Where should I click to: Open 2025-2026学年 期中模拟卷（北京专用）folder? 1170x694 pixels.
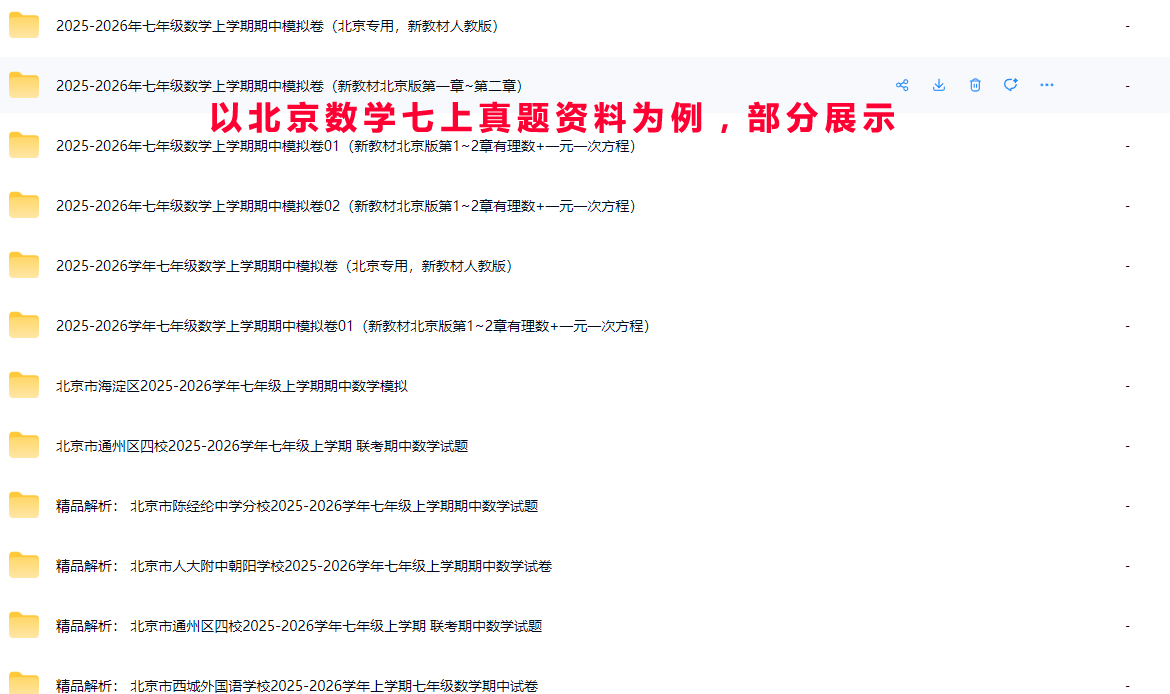tap(284, 266)
